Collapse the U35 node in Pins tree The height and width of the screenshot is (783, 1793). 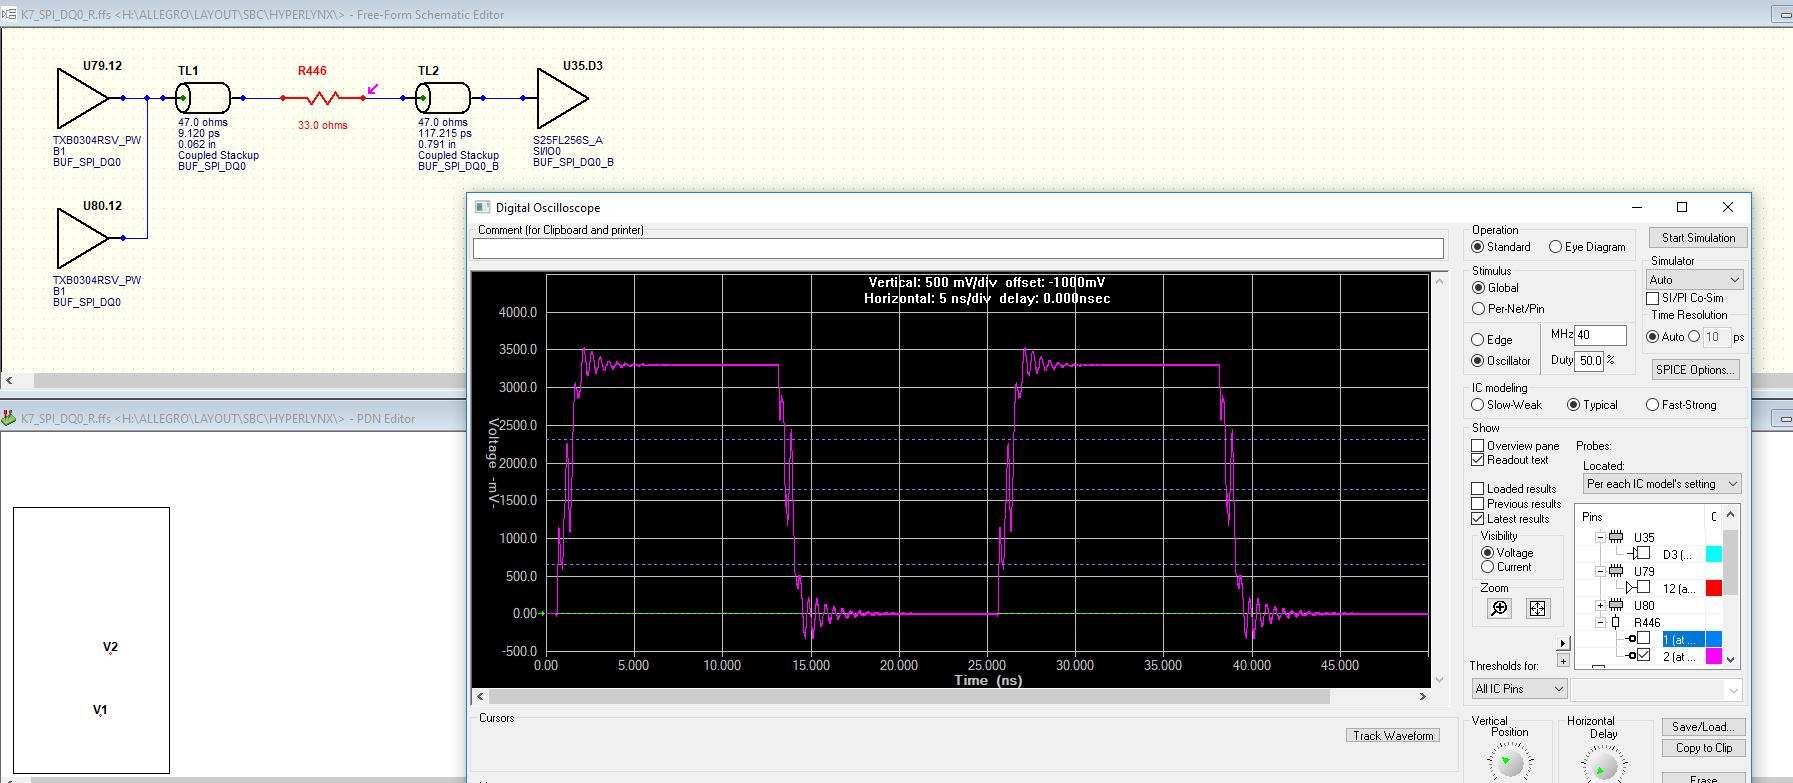tap(1599, 537)
